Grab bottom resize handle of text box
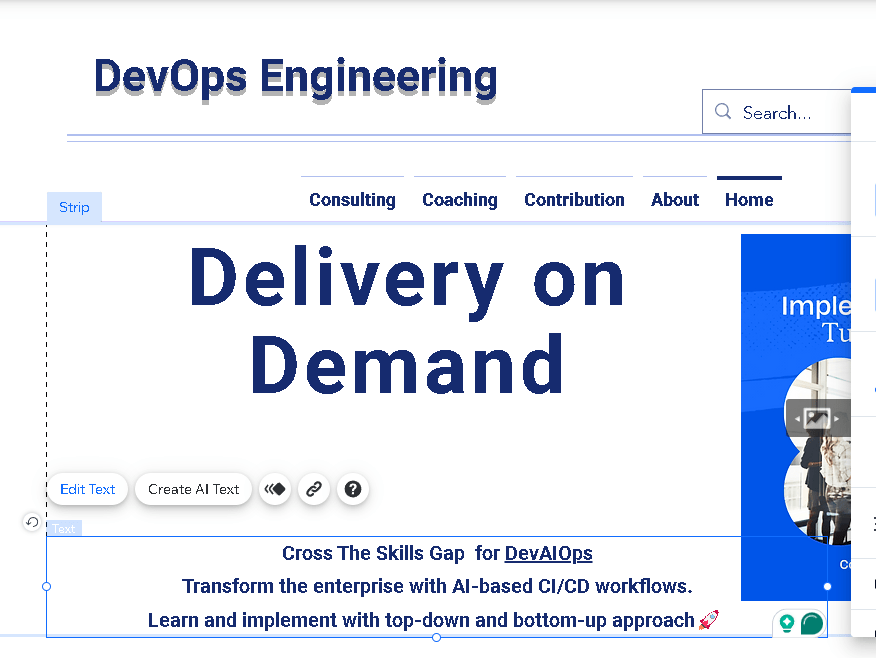The height and width of the screenshot is (658, 876). 436,637
